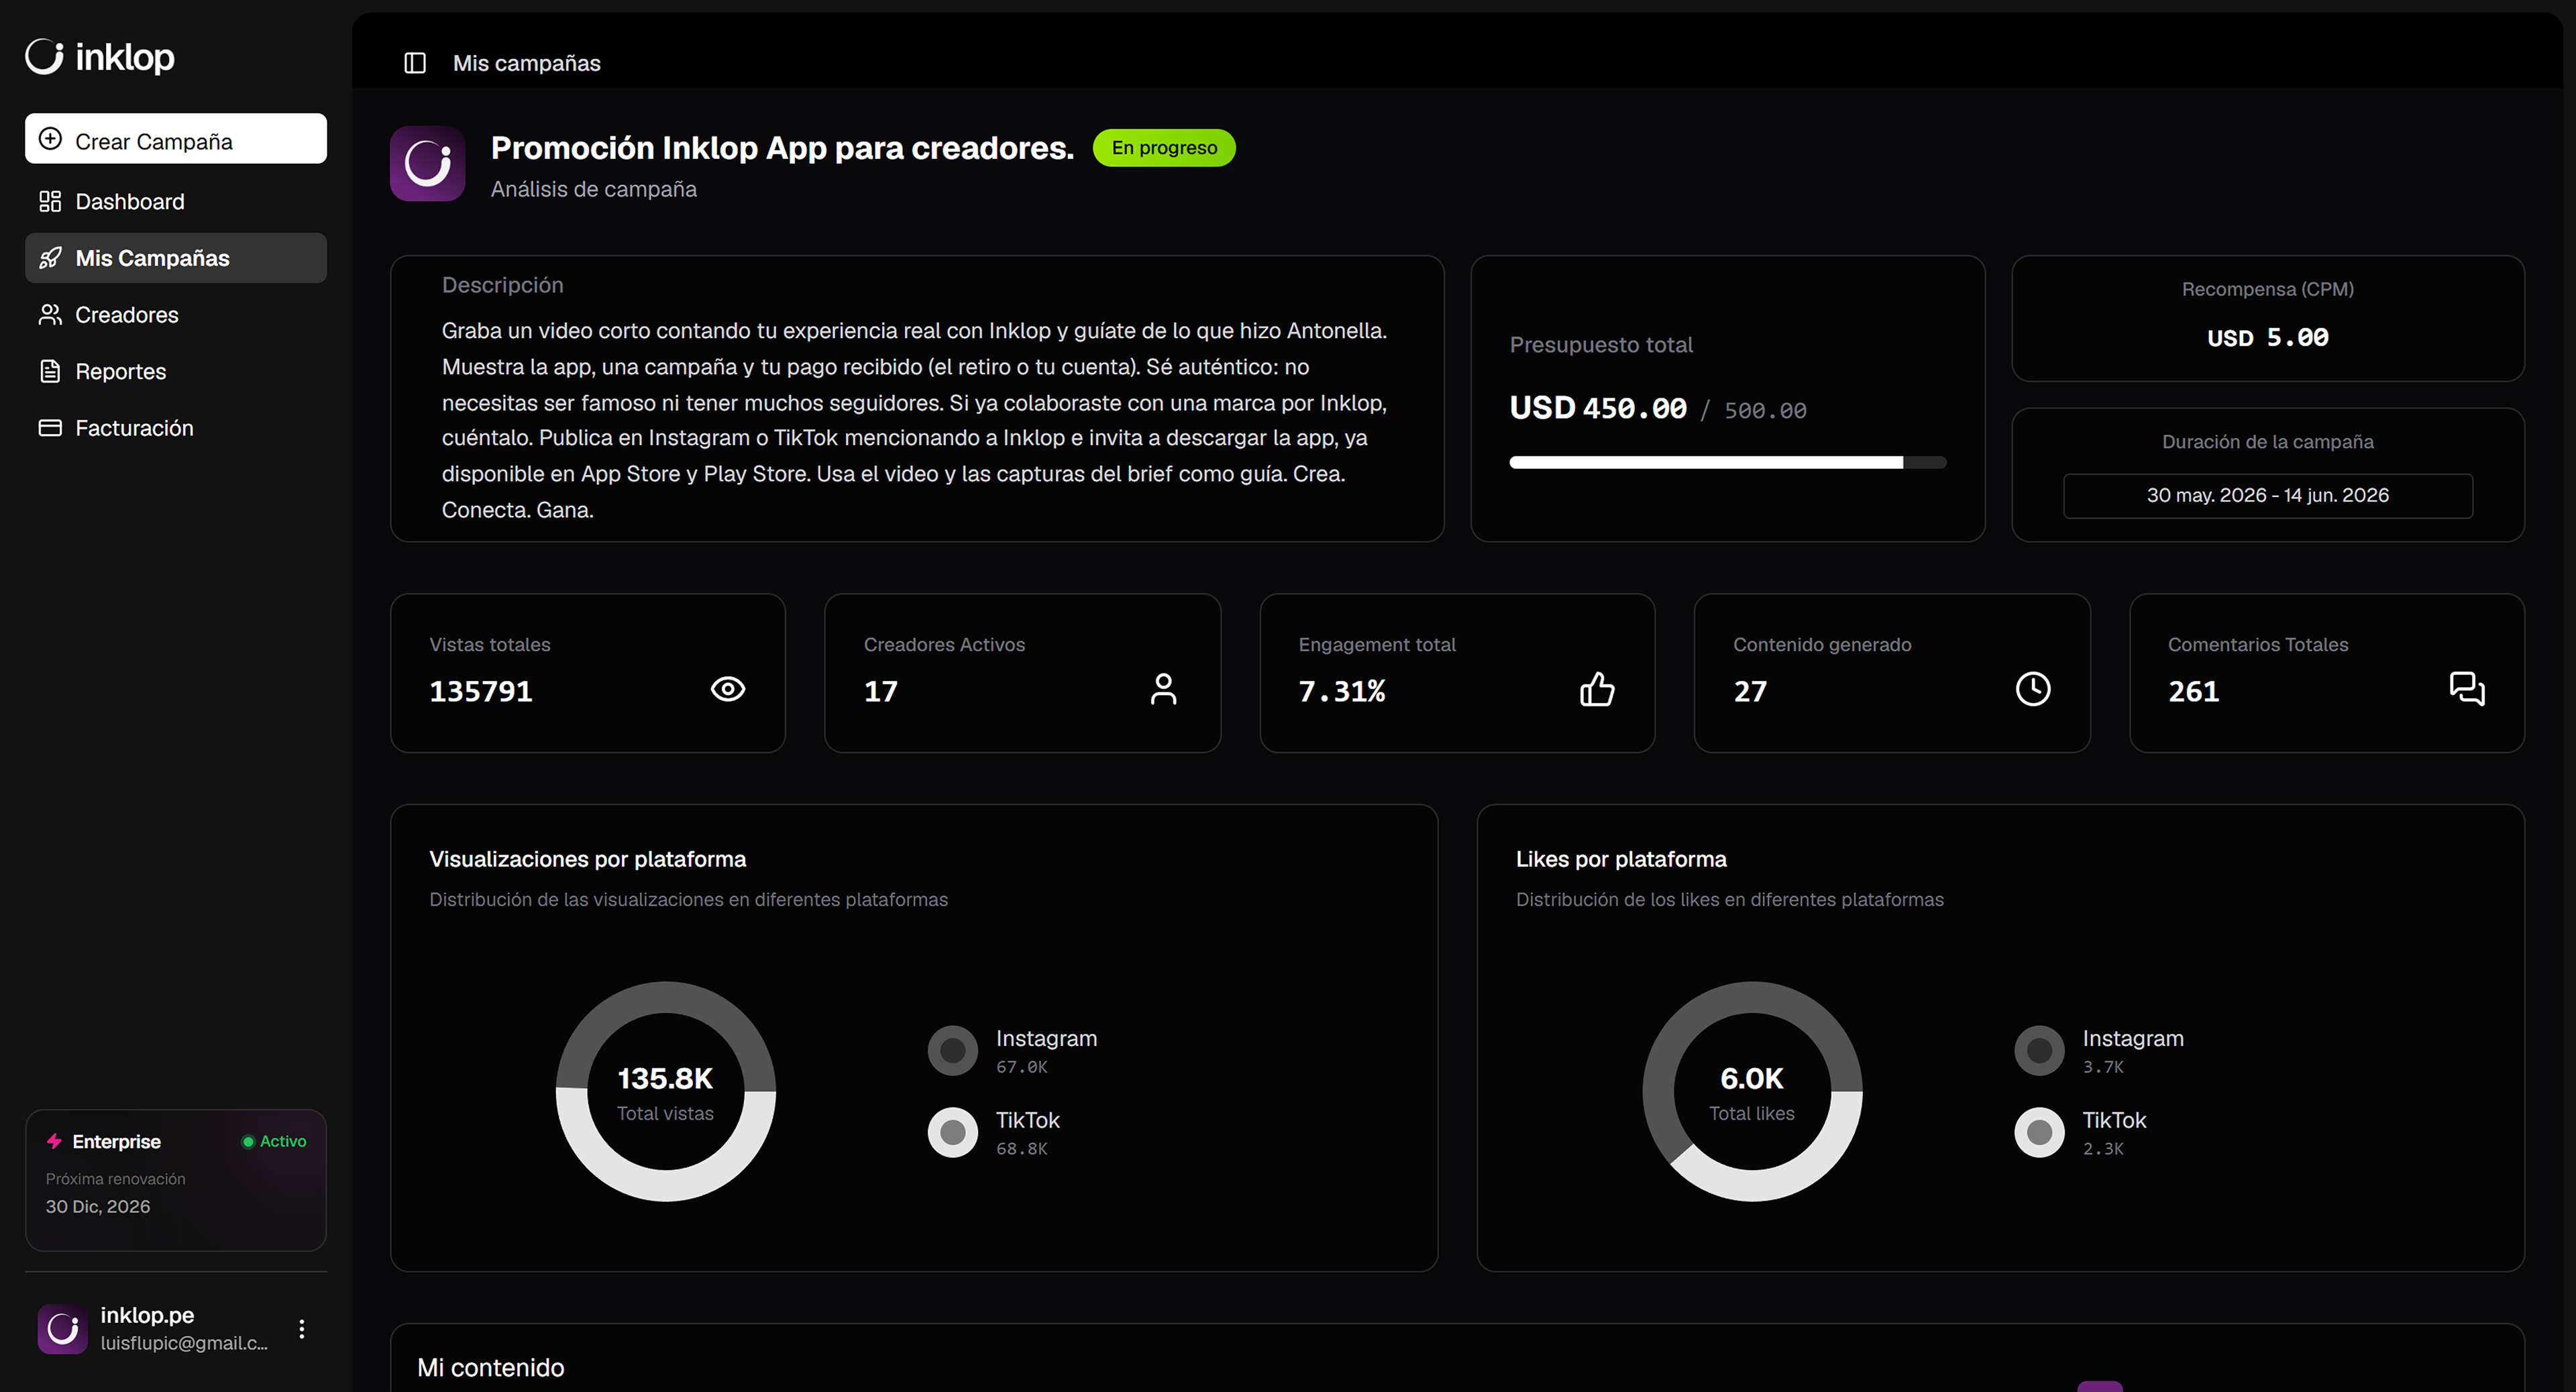Click the thumbs-up icon in Engagement total
The height and width of the screenshot is (1392, 2576).
(1597, 689)
